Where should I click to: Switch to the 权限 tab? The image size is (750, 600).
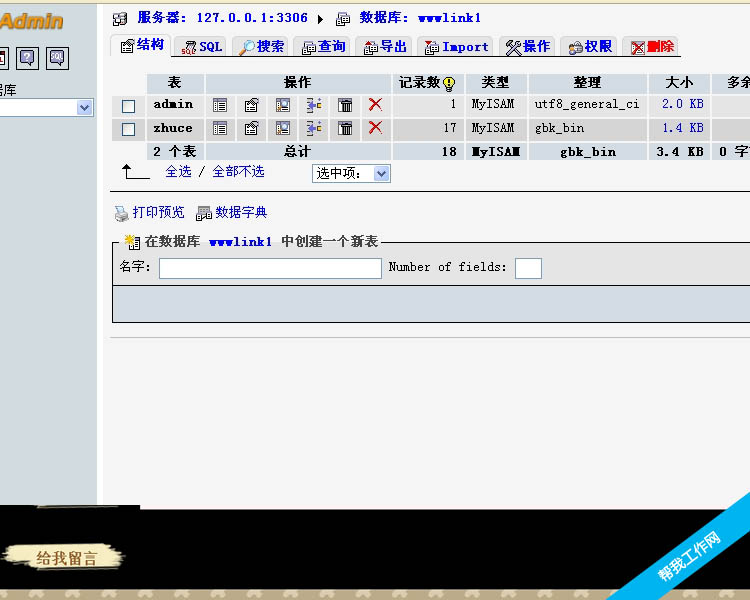point(589,47)
